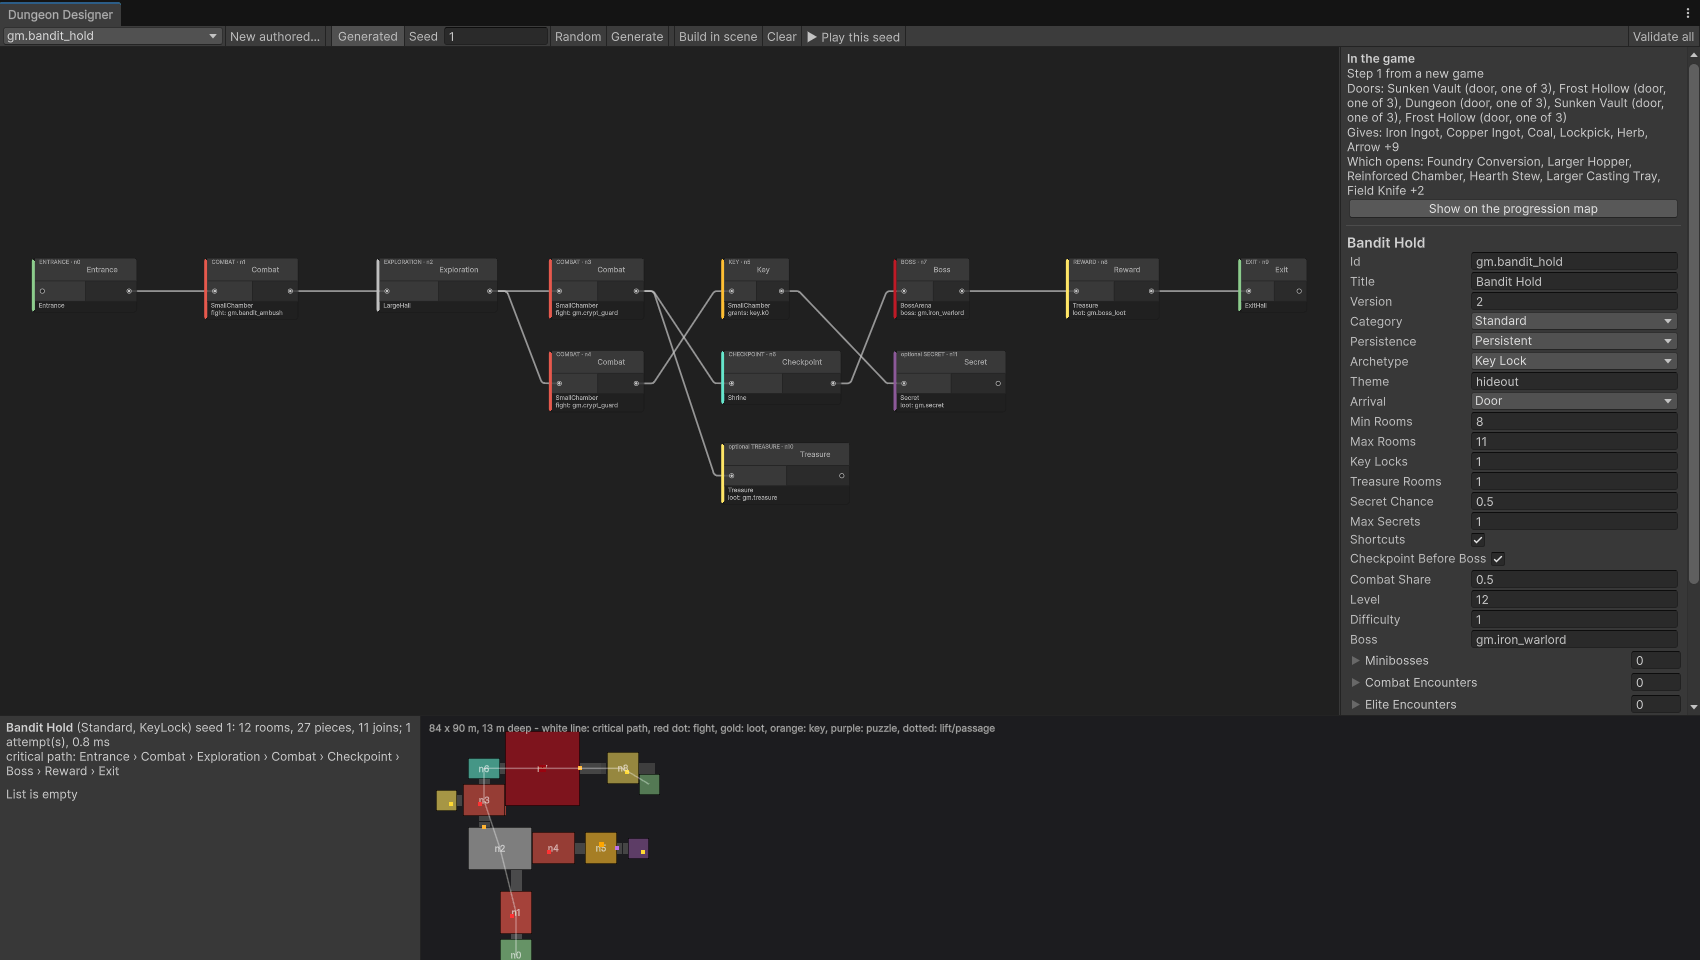Select the optional Secret node
The height and width of the screenshot is (960, 1700).
(950, 381)
